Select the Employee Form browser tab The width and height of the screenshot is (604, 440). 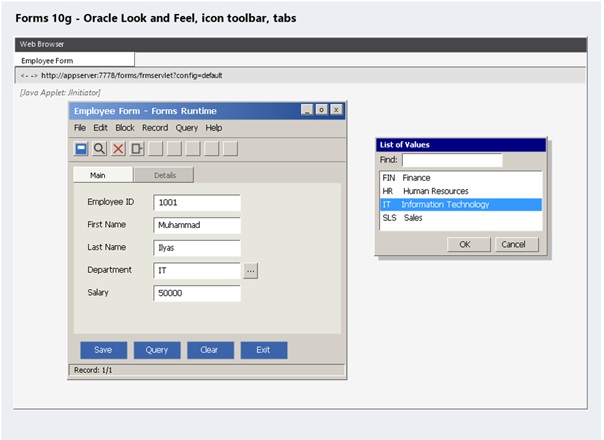(x=75, y=60)
